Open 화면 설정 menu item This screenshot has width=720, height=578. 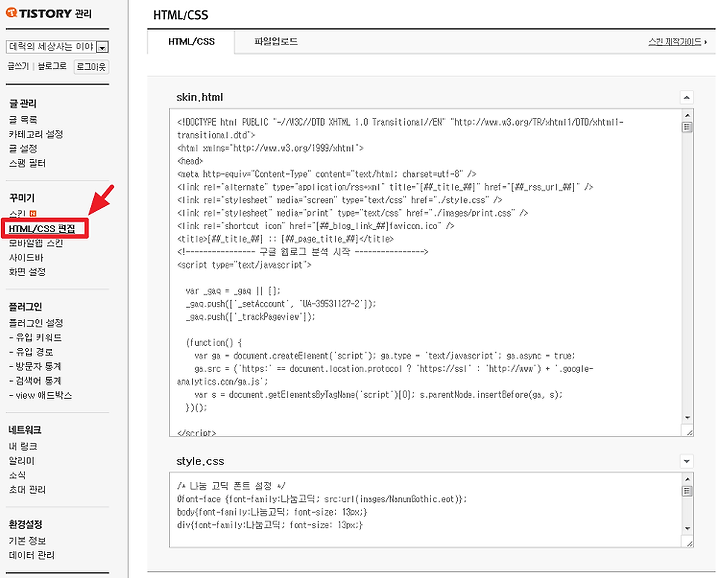pyautogui.click(x=27, y=272)
